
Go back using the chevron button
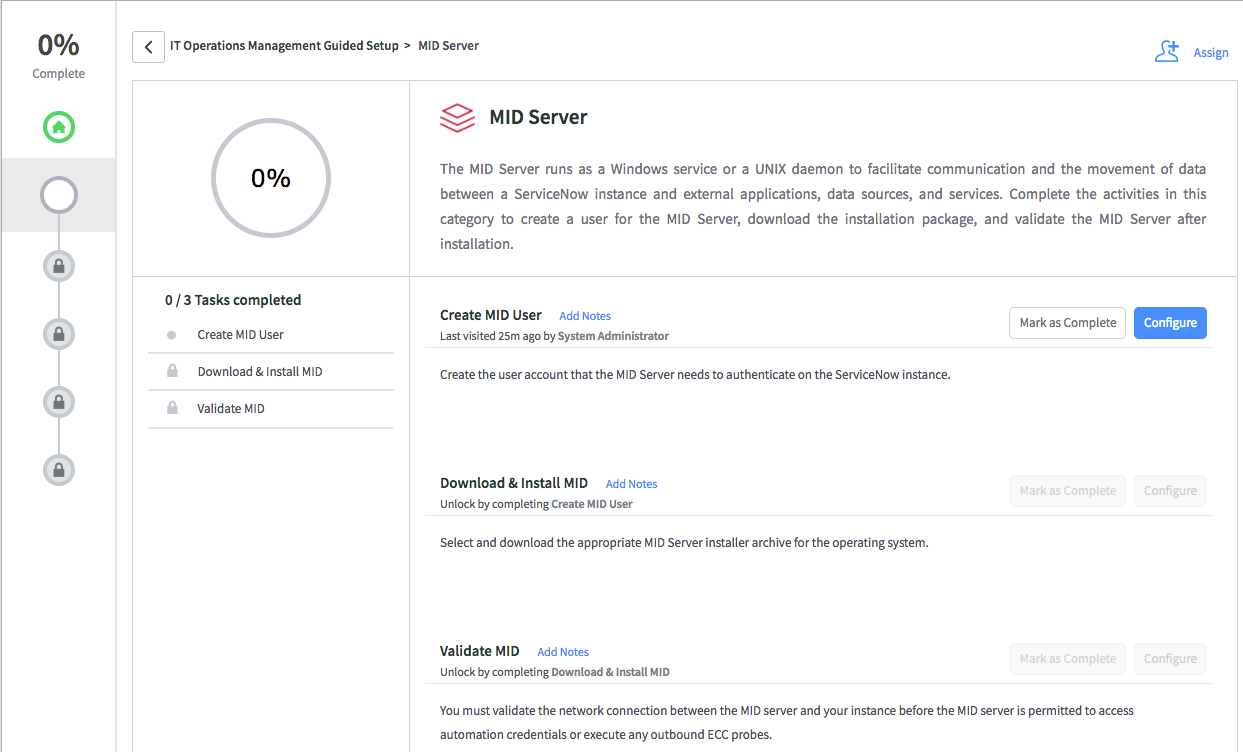pos(148,46)
